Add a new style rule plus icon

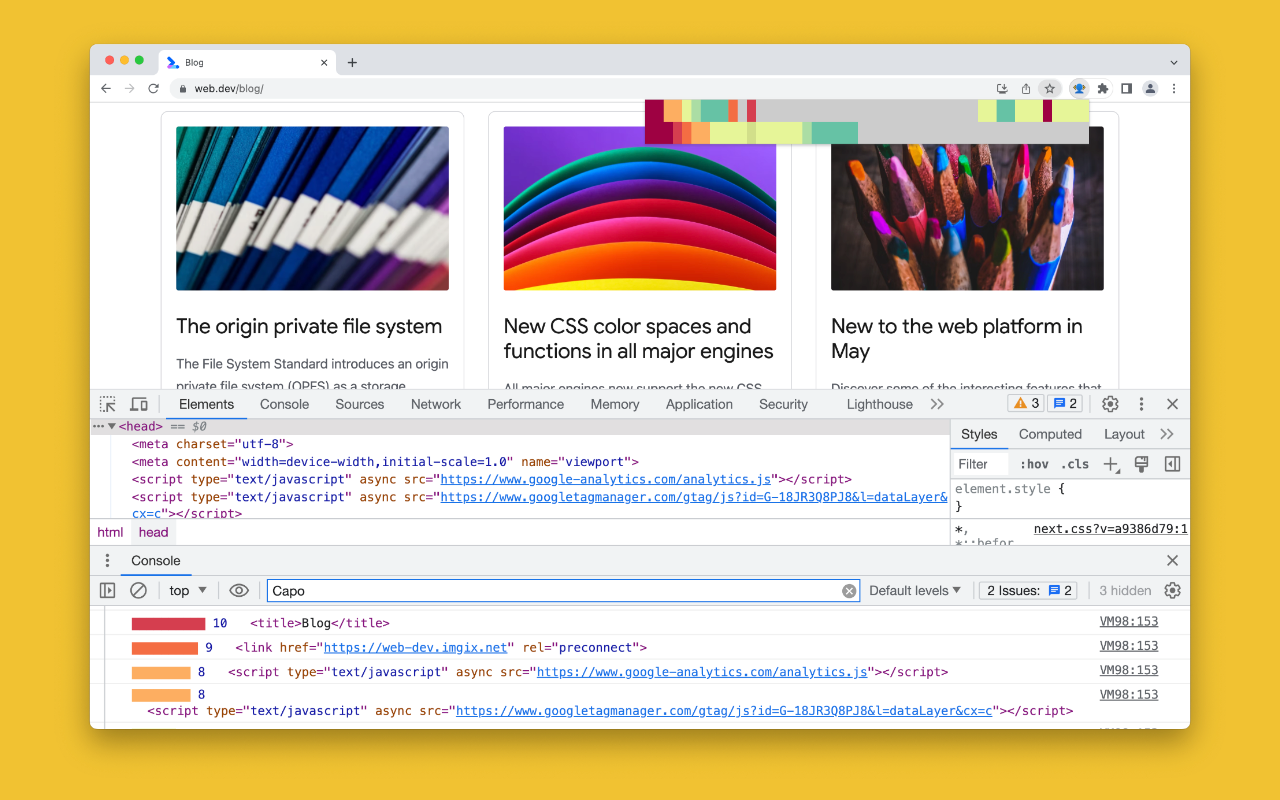click(x=1110, y=464)
